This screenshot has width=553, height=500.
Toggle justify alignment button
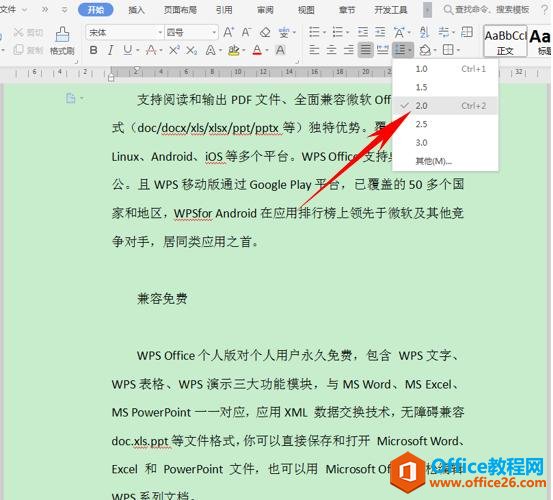366,50
